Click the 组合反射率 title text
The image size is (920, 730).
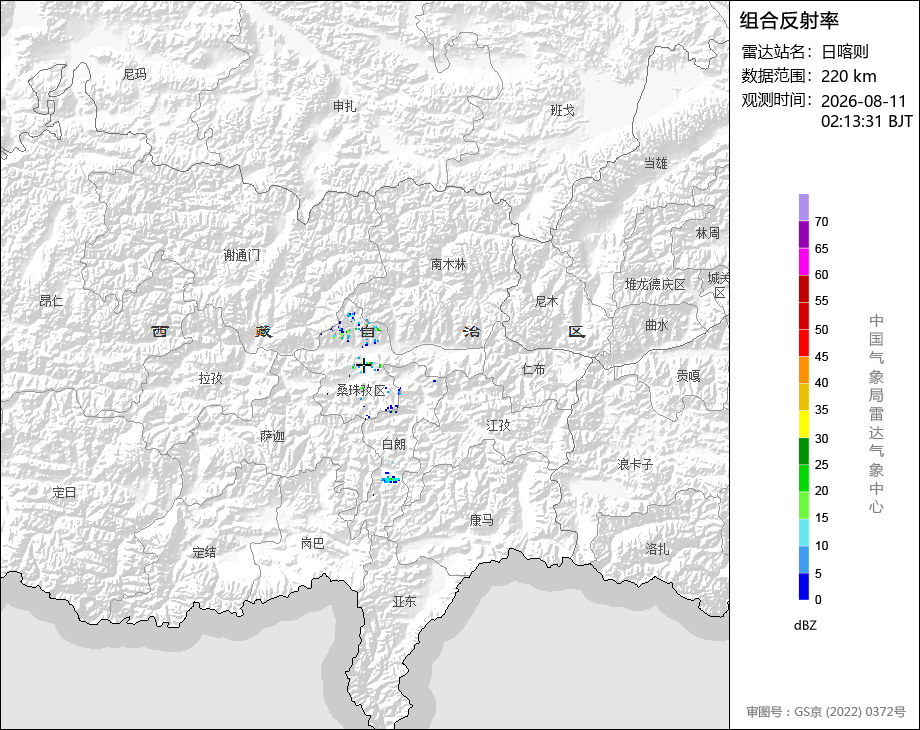tap(789, 21)
